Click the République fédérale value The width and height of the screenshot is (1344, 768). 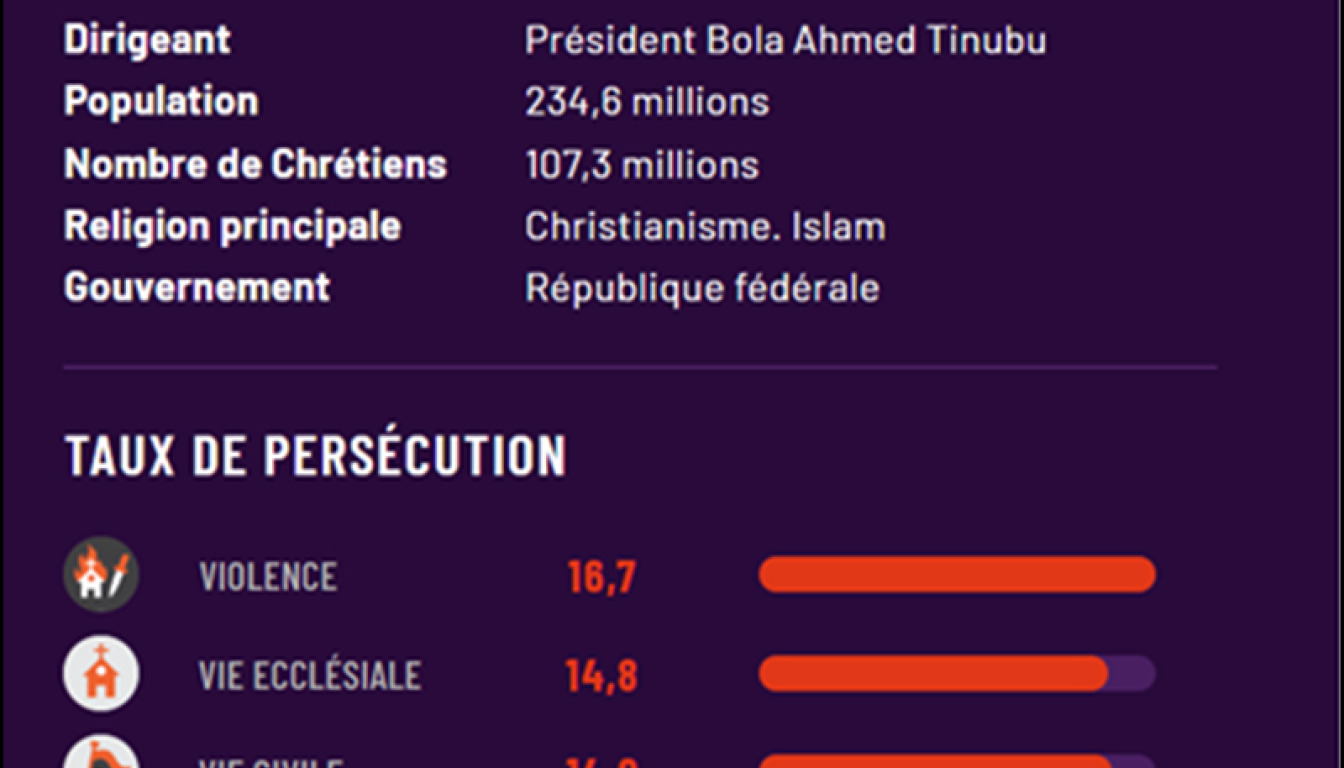click(x=702, y=288)
